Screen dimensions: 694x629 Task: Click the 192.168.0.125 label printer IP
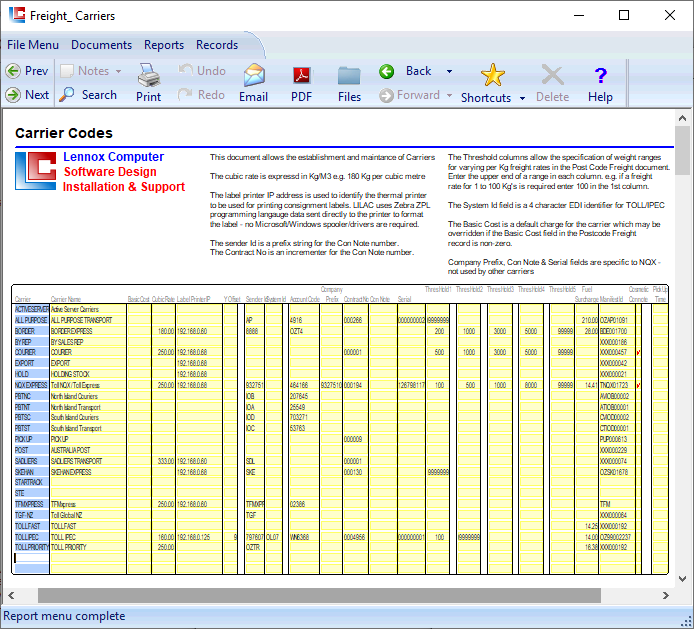pyautogui.click(x=193, y=537)
